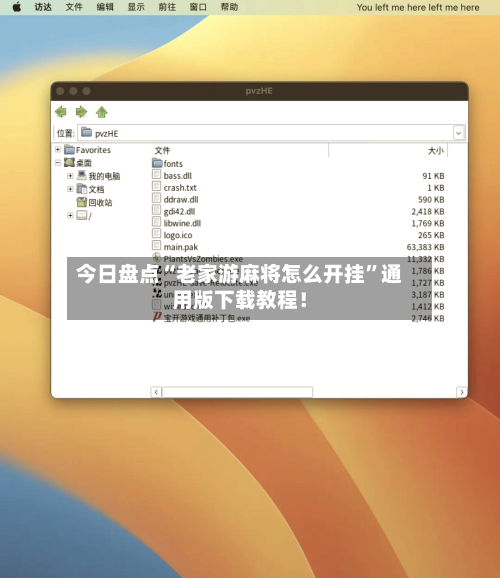
Task: Expand the 文档 tree node
Action: tap(70, 189)
